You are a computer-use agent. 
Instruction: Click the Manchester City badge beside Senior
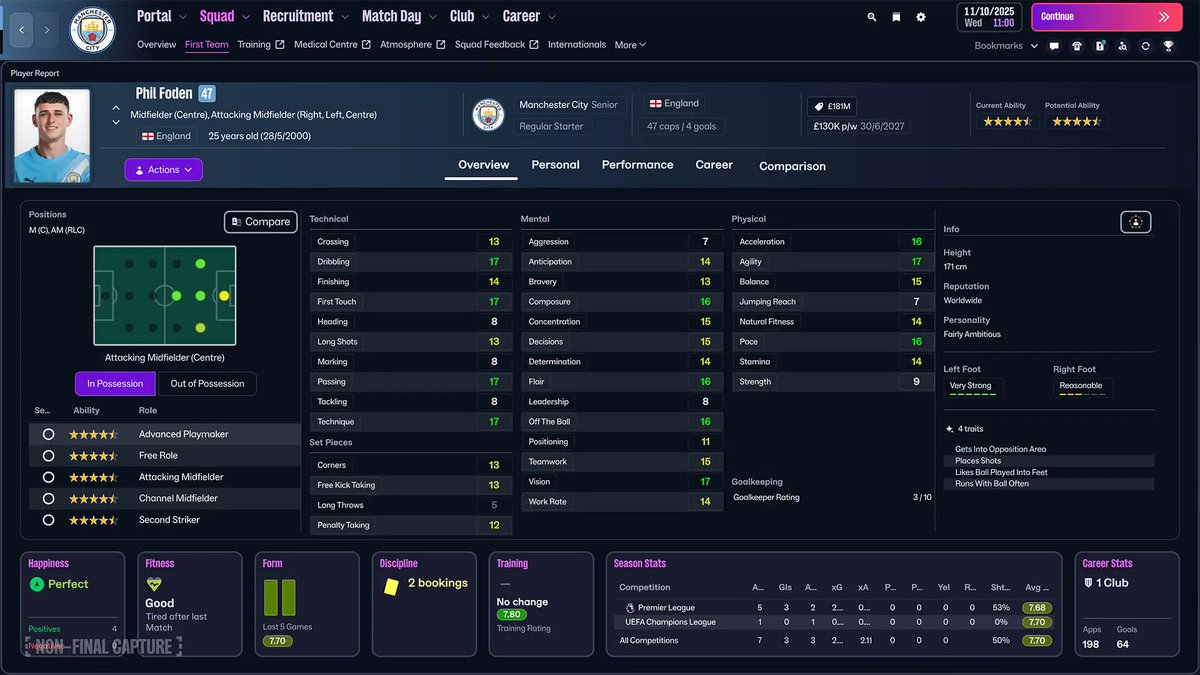pyautogui.click(x=488, y=115)
